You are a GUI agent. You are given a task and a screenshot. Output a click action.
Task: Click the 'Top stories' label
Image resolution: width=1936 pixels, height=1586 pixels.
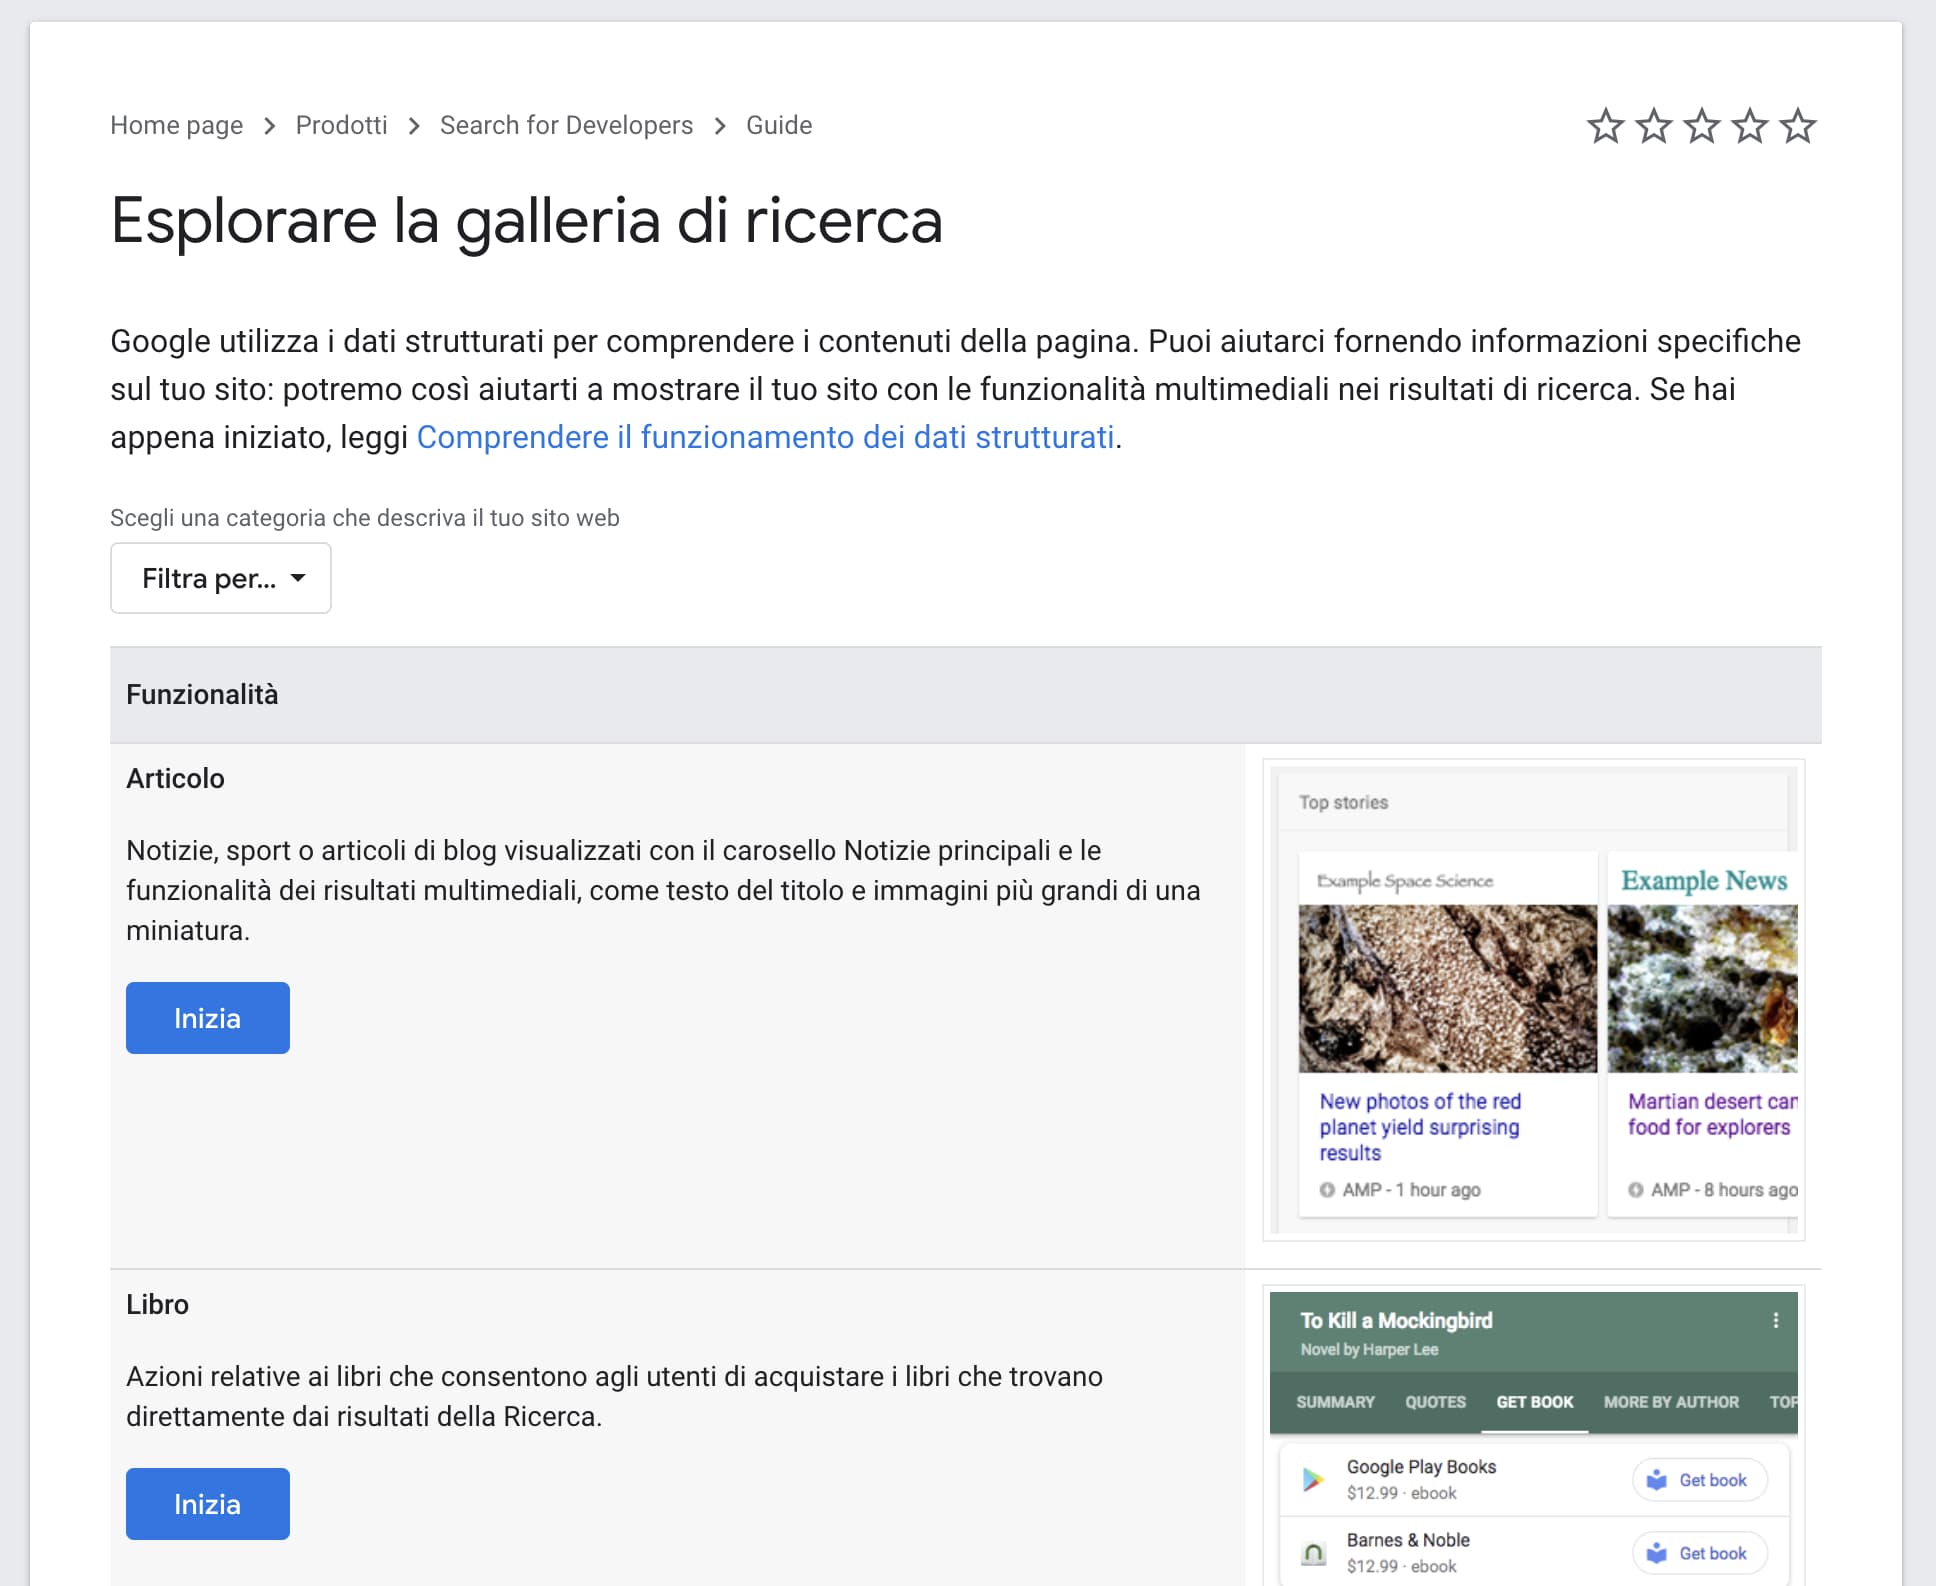coord(1343,802)
